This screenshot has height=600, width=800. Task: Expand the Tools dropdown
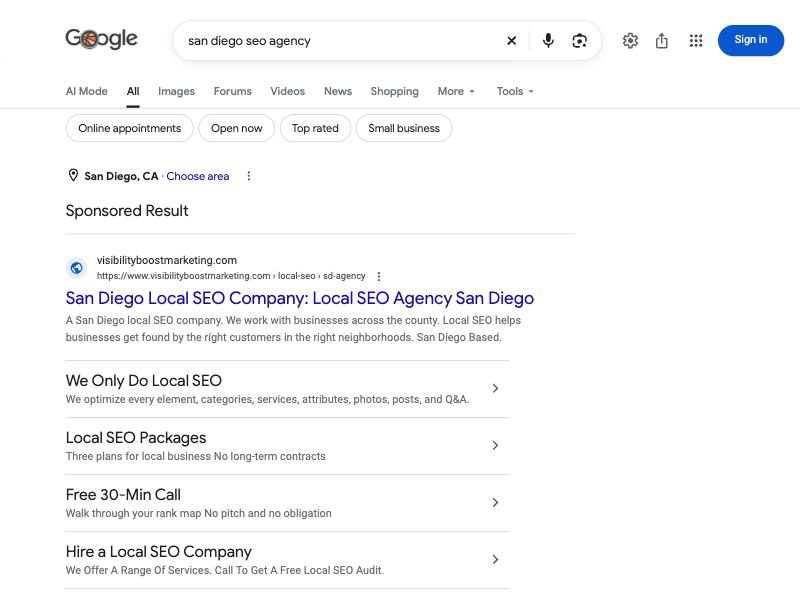[x=515, y=91]
